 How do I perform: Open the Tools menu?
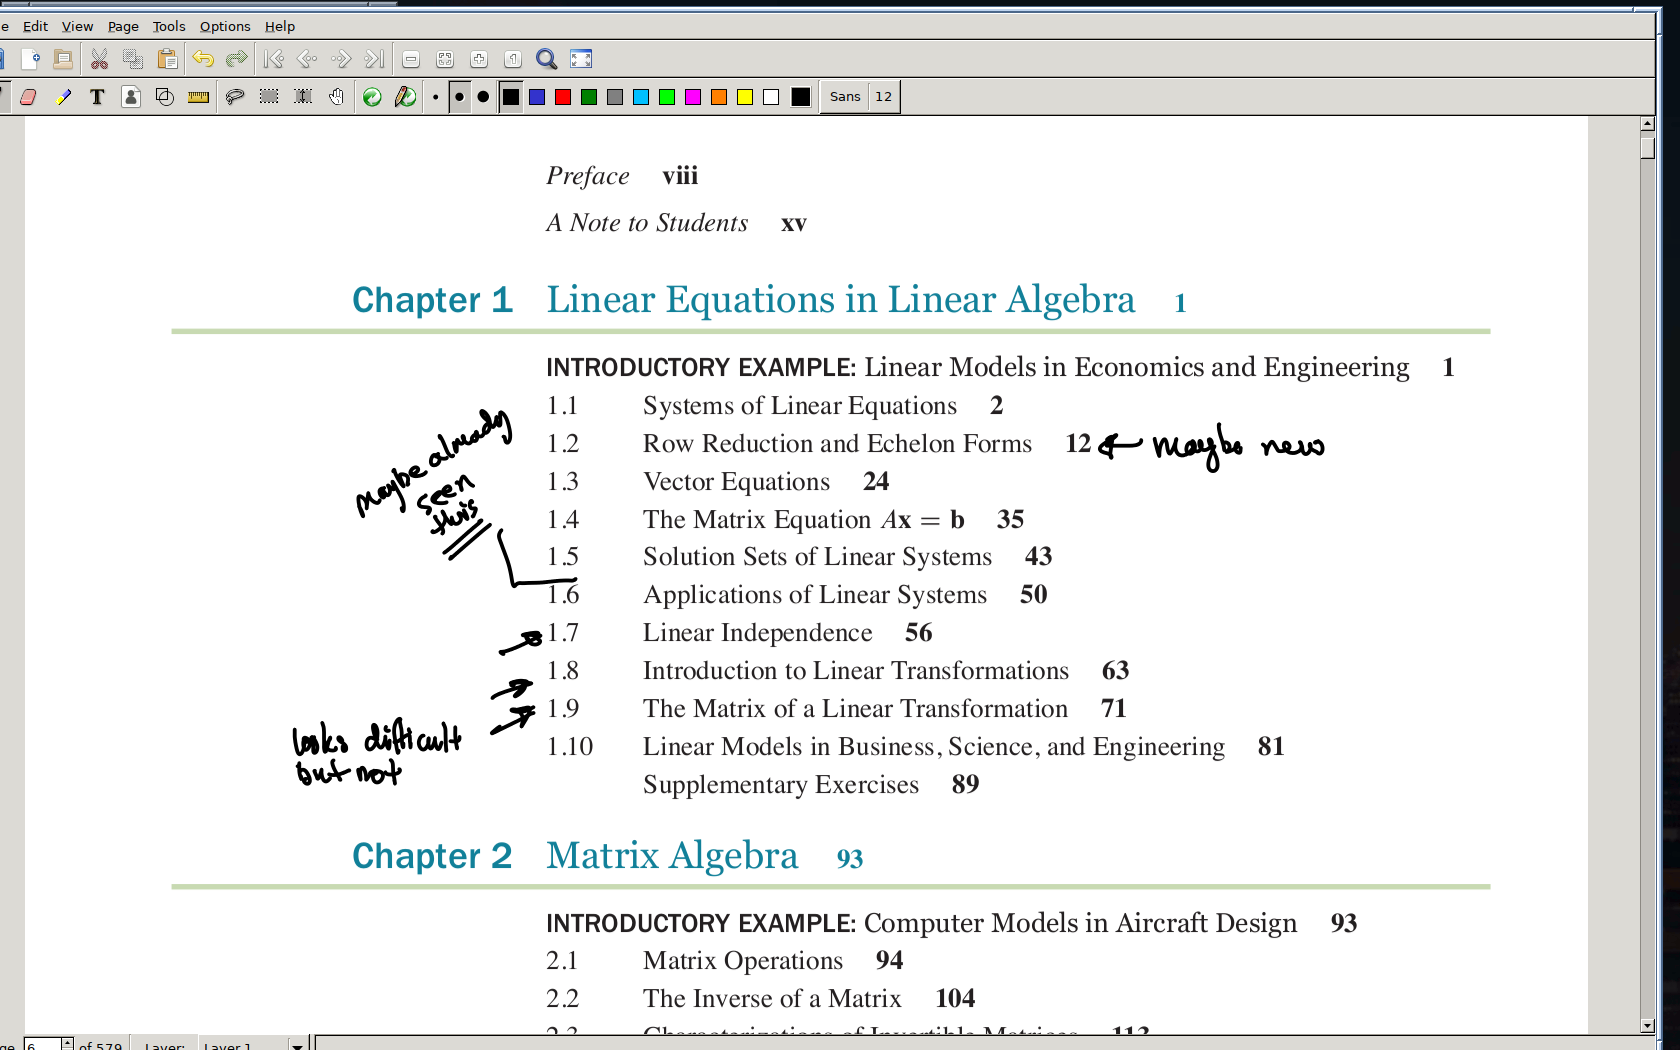pyautogui.click(x=167, y=26)
